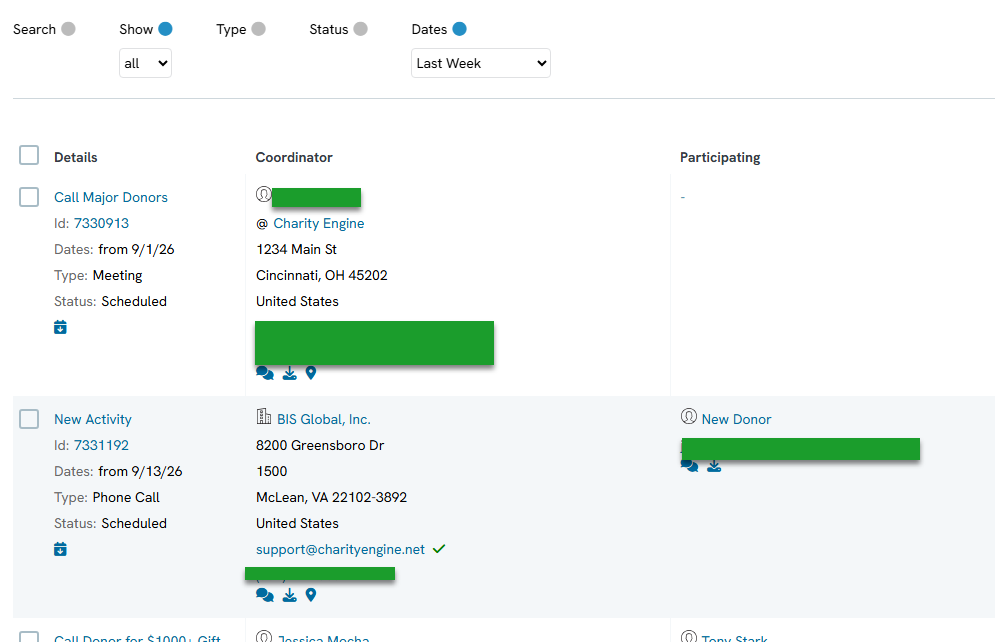
Task: Click map pin icon for Cincinnati address
Action: [x=311, y=373]
